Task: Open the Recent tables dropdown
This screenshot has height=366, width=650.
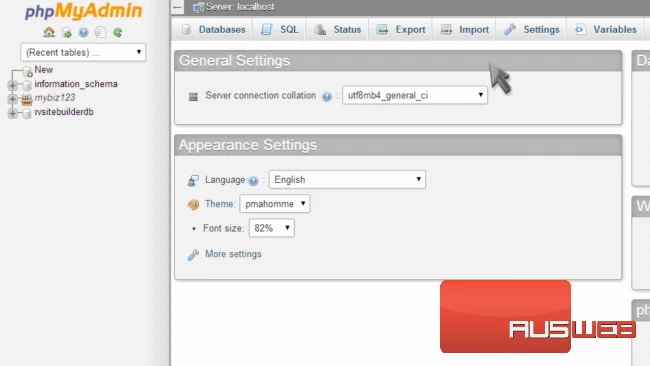Action: point(83,52)
